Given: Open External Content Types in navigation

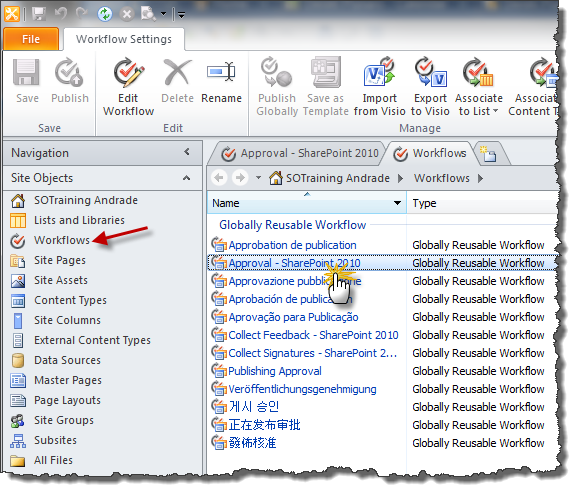Looking at the screenshot, I should [92, 340].
